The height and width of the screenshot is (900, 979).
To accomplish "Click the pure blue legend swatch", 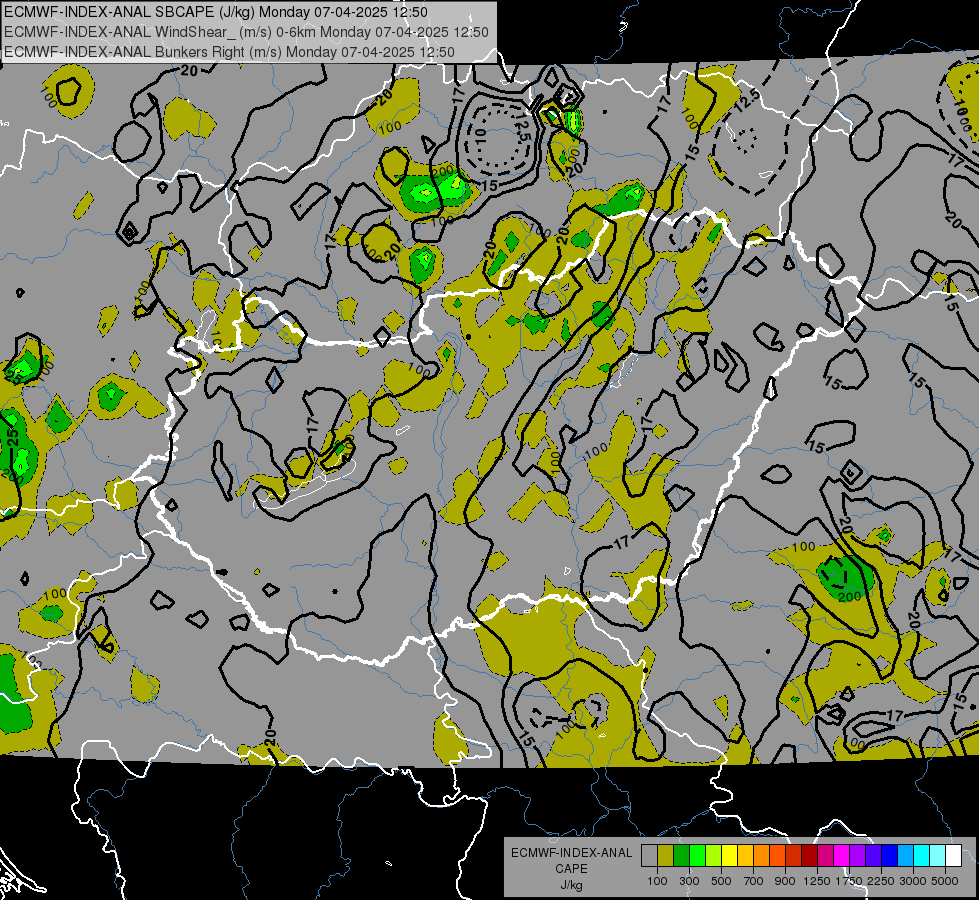I will point(890,856).
